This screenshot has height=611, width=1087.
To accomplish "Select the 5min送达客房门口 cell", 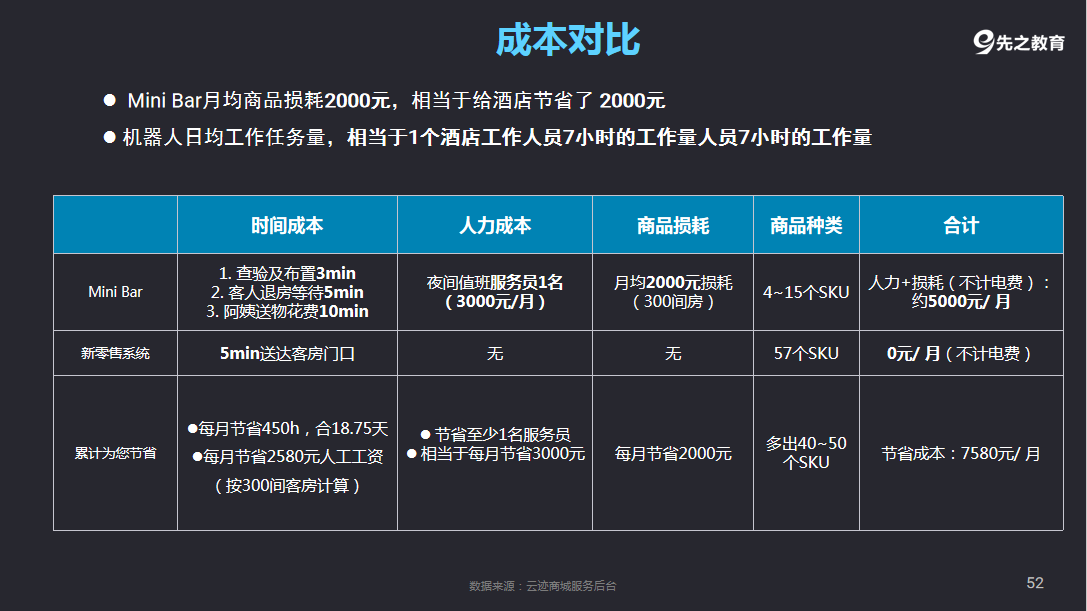I will pyautogui.click(x=287, y=354).
